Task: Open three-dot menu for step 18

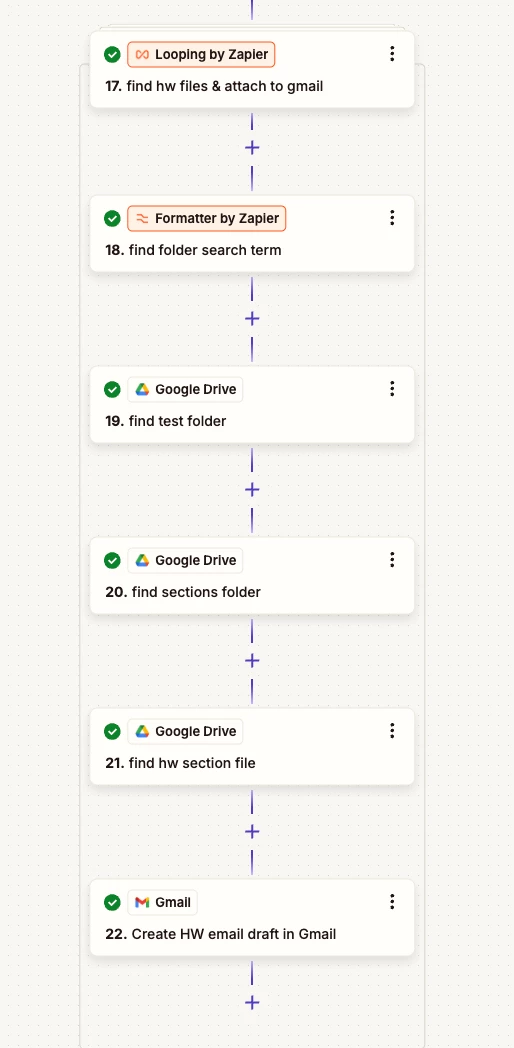Action: pyautogui.click(x=392, y=218)
